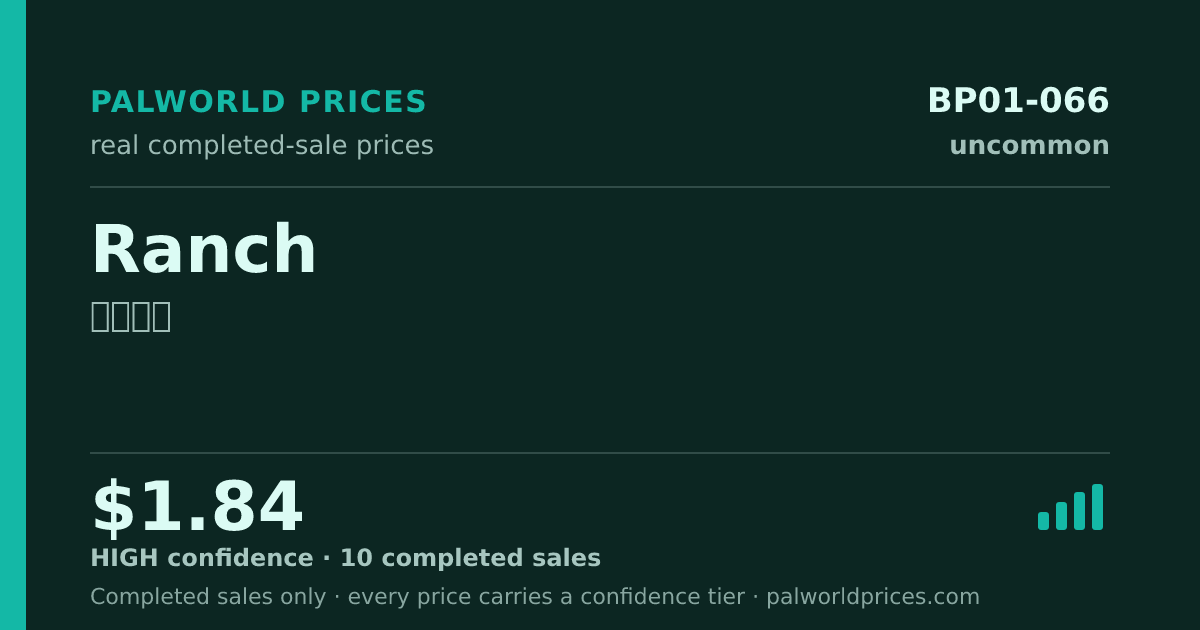1200x630 pixels.
Task: Click the teal accent stripe on left edge
Action: [x=13, y=315]
